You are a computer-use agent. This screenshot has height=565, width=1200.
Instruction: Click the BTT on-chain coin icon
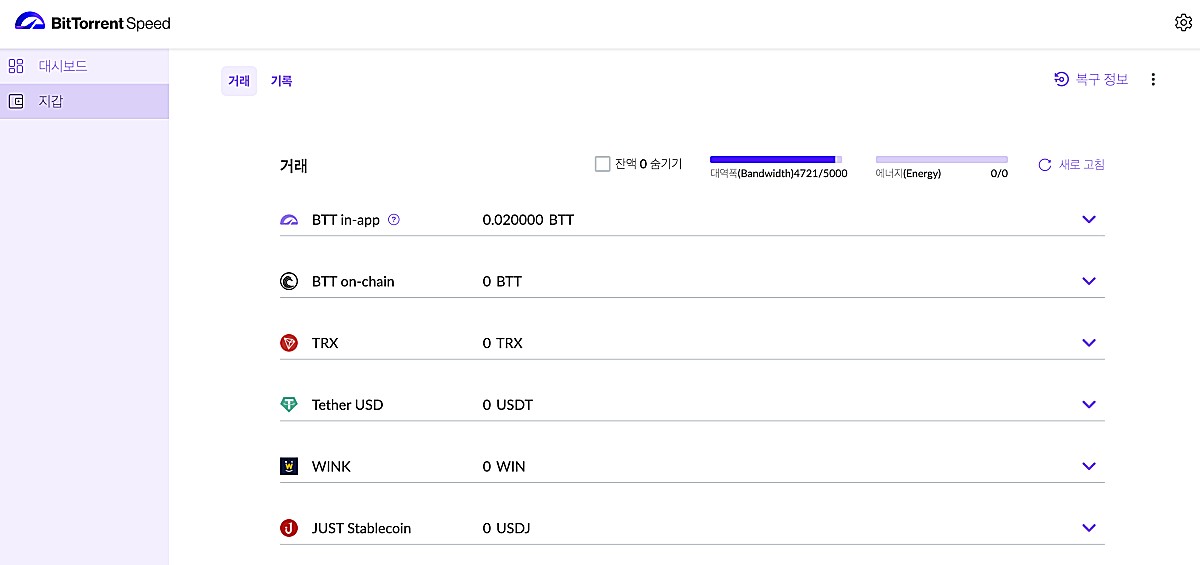click(289, 282)
